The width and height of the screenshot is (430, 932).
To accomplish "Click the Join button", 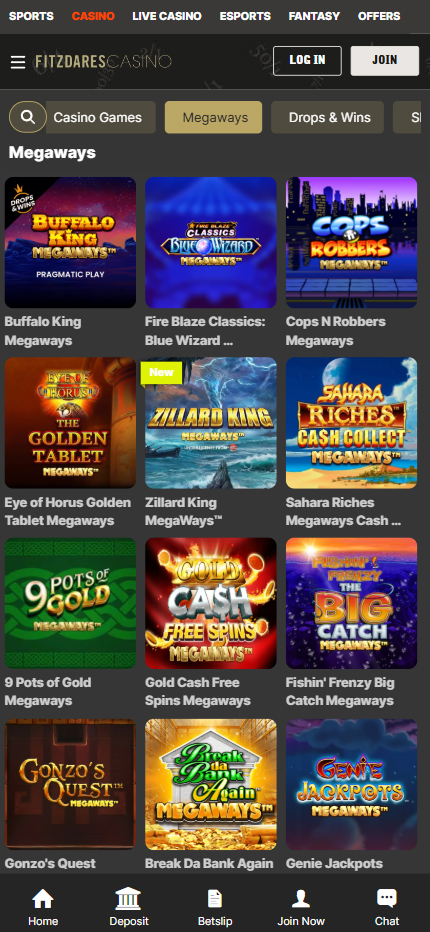I will (385, 61).
